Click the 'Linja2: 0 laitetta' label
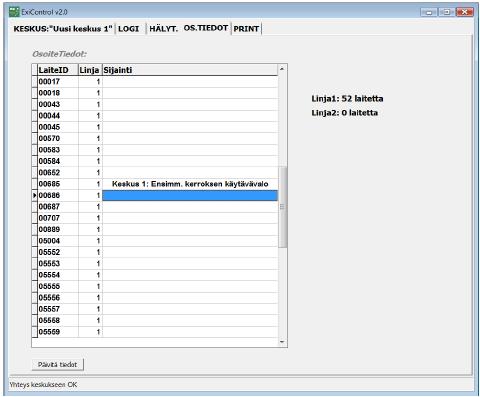 (x=345, y=113)
